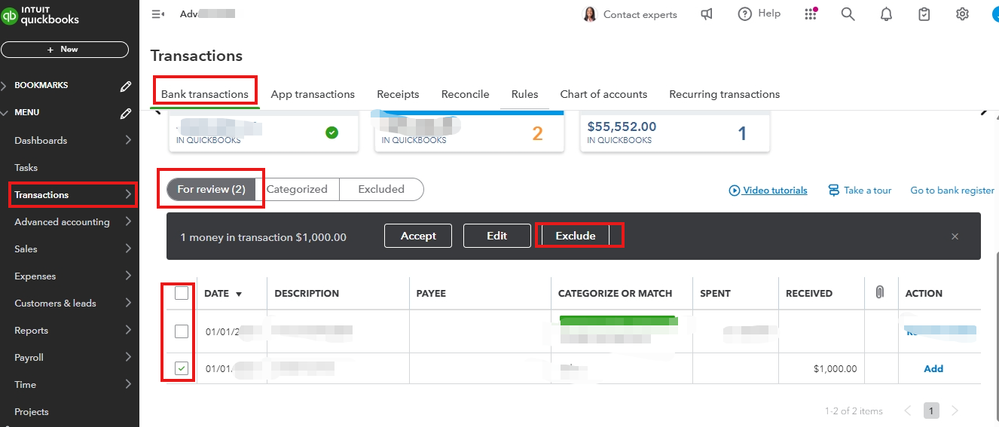Switch to the Receipts tab

398,94
